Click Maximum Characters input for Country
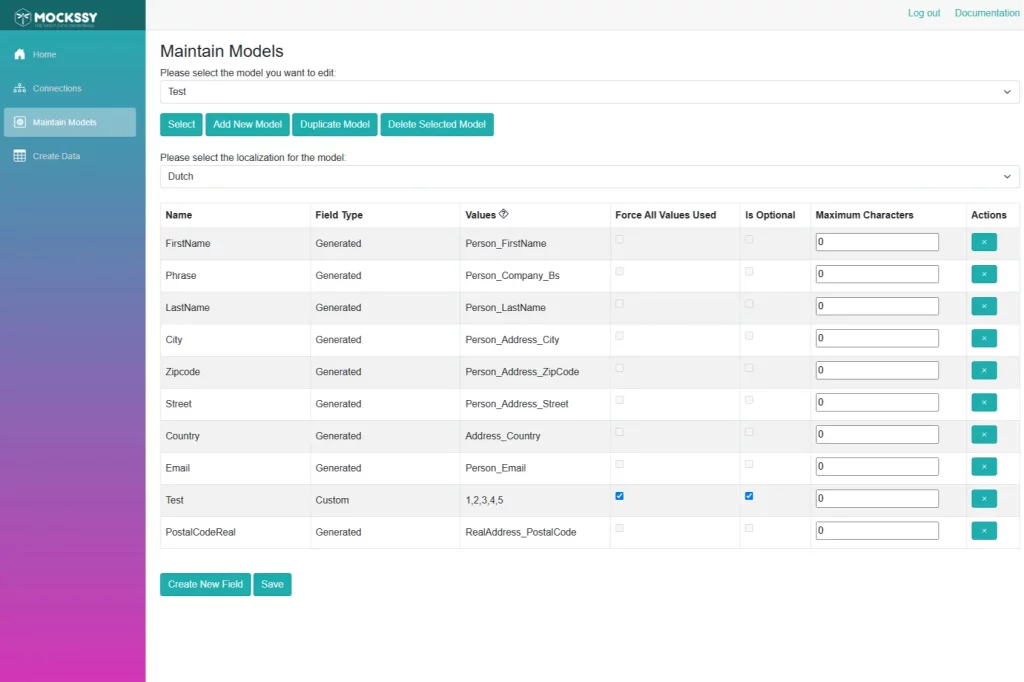The image size is (1024, 682). click(877, 434)
